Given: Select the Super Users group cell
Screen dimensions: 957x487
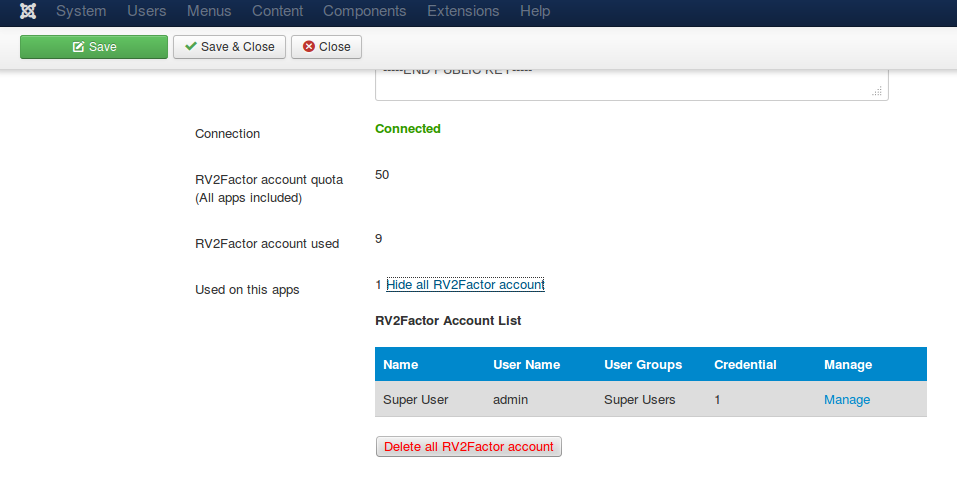Looking at the screenshot, I should [x=640, y=400].
